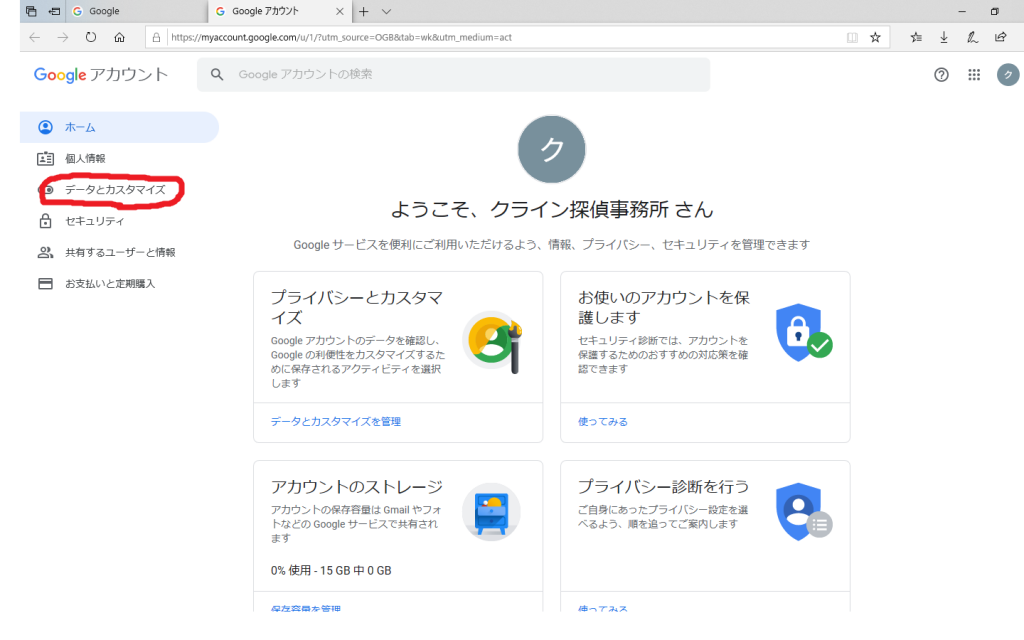Add this page to favorites star
The width and height of the screenshot is (1024, 640).
875,37
